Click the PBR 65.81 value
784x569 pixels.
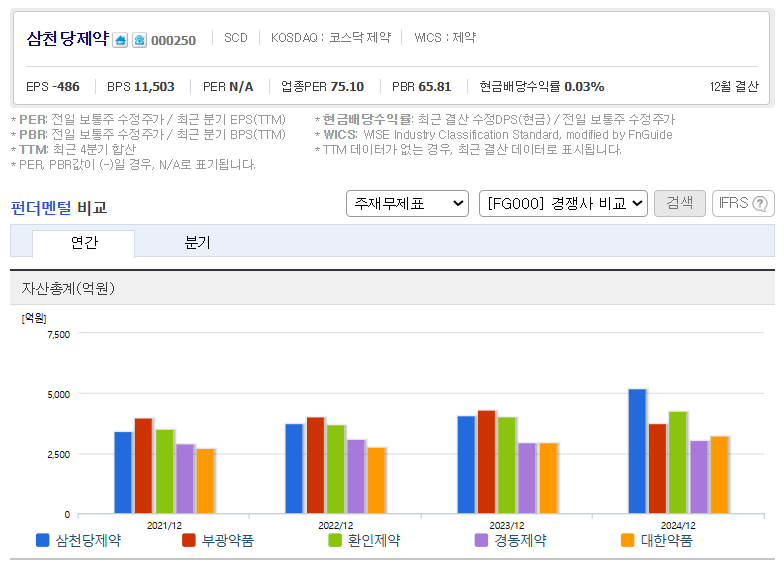tap(422, 87)
